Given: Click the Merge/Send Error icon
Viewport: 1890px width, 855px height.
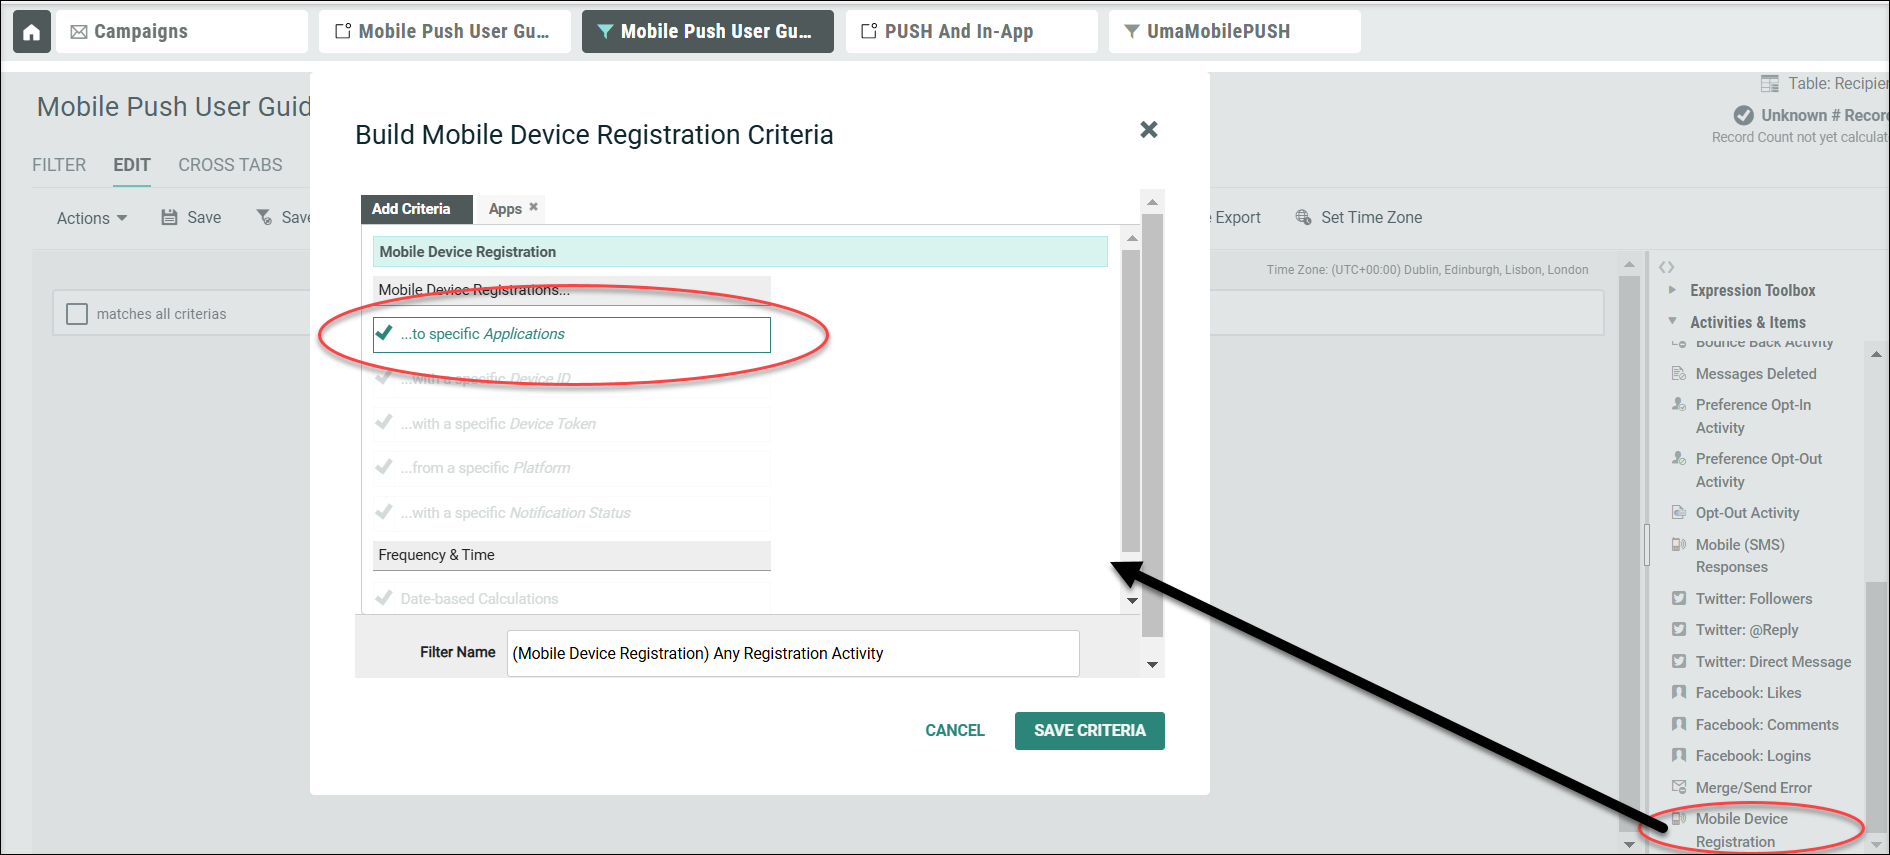Looking at the screenshot, I should click(x=1679, y=787).
